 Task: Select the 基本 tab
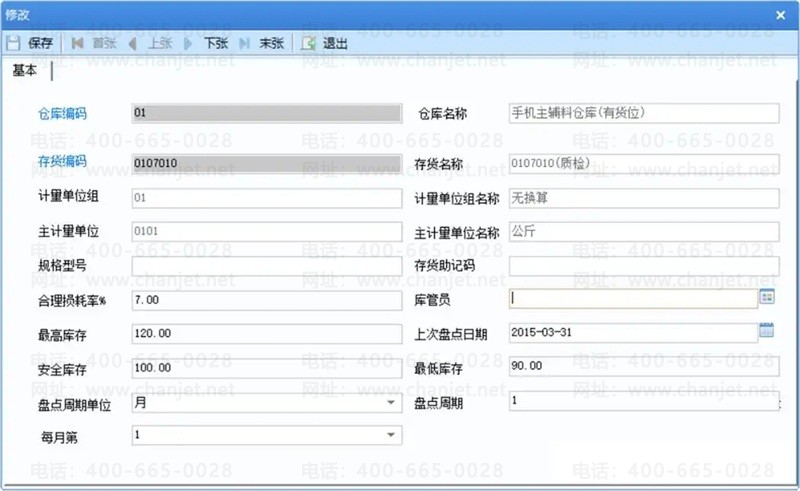tap(24, 70)
